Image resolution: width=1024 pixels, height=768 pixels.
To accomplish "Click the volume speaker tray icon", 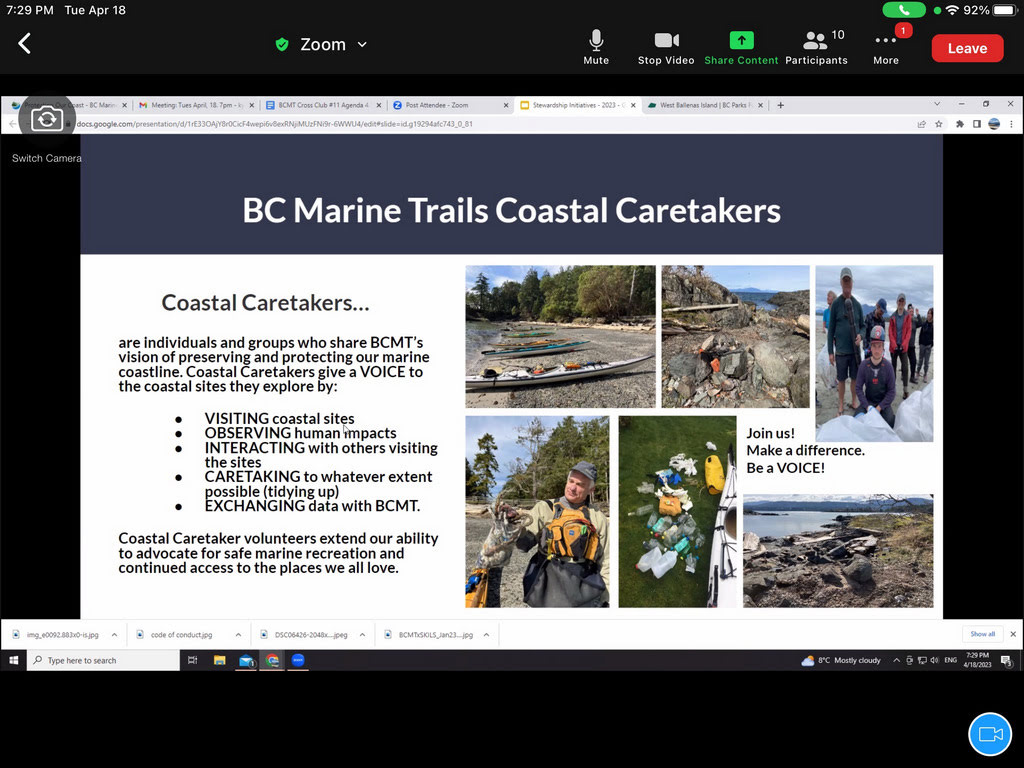I will point(935,660).
